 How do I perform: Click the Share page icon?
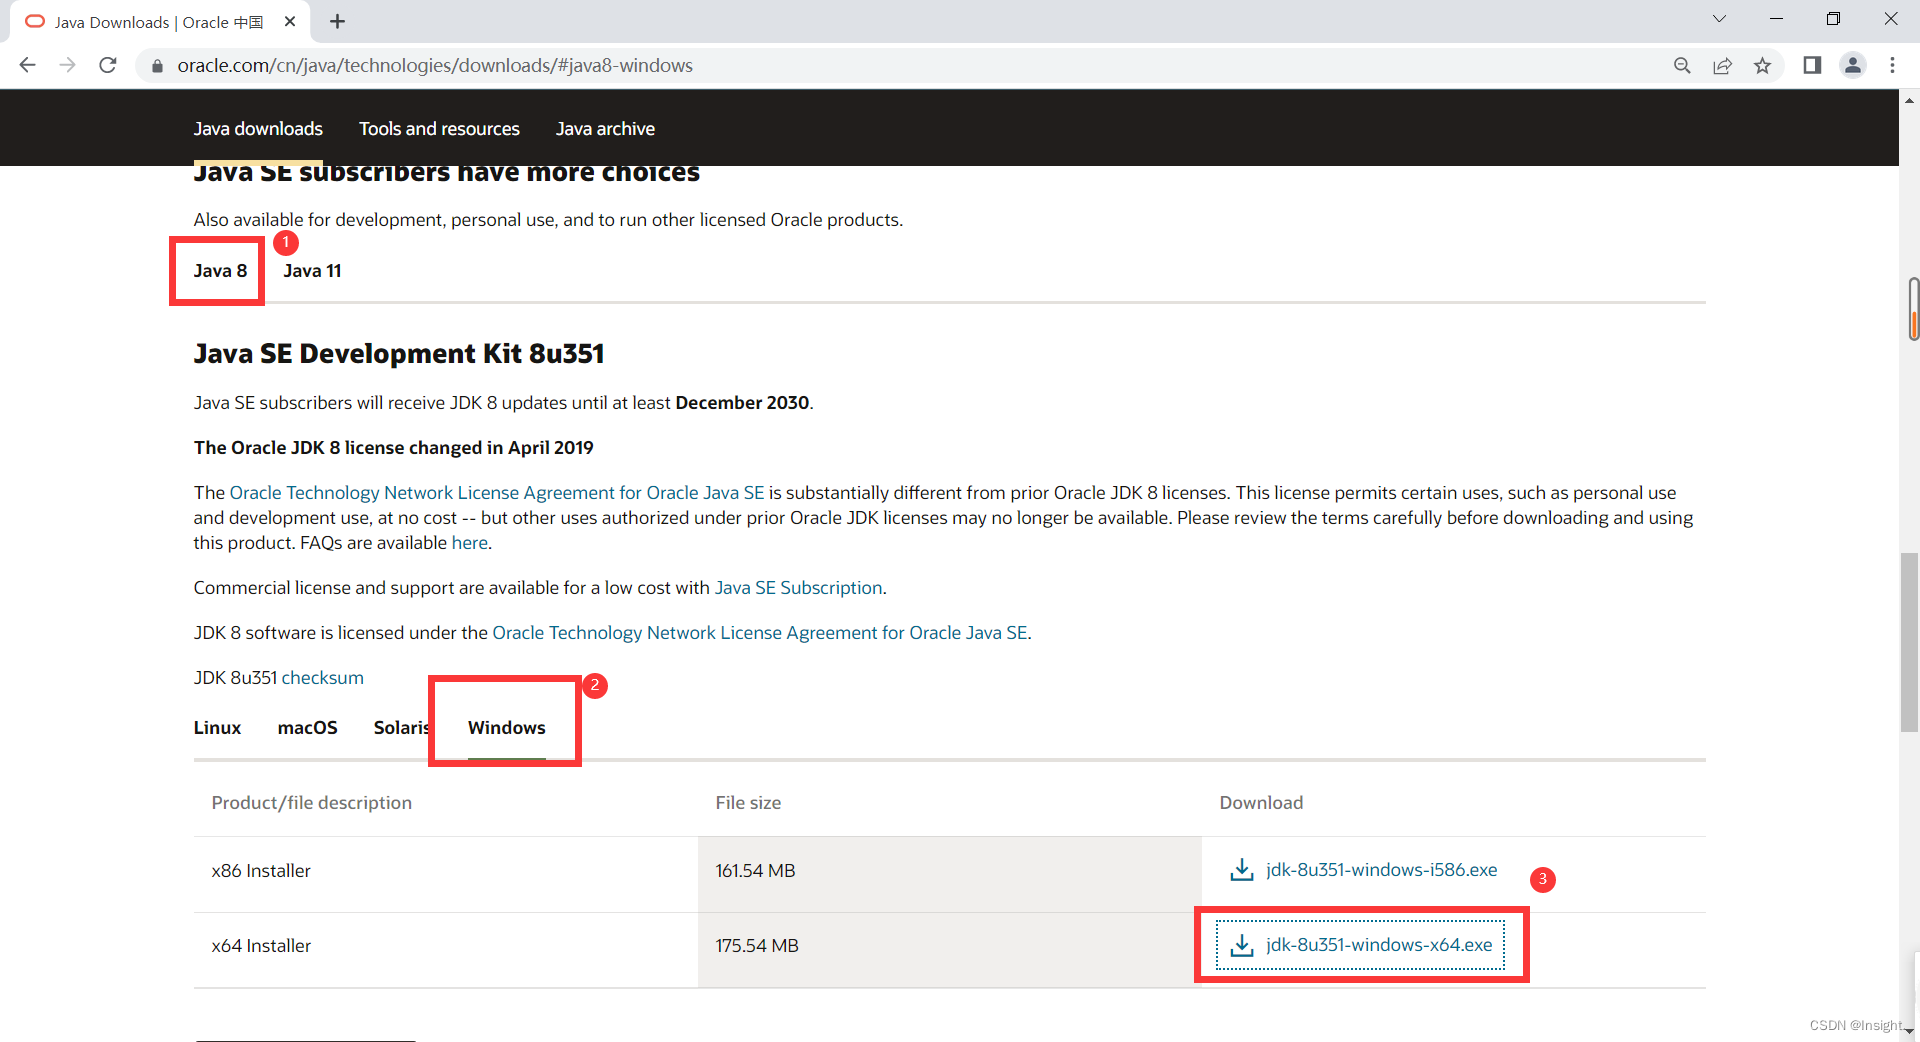tap(1722, 65)
